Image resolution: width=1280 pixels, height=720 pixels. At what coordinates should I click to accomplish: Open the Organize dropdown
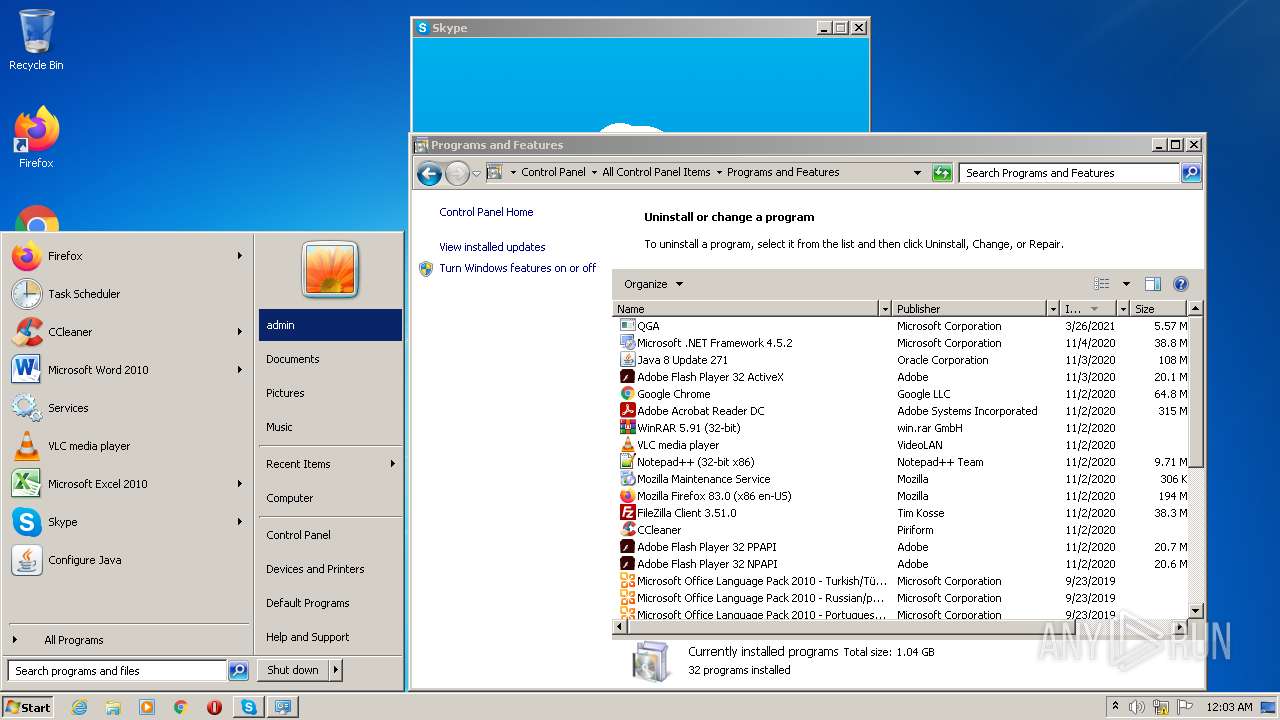click(x=654, y=284)
